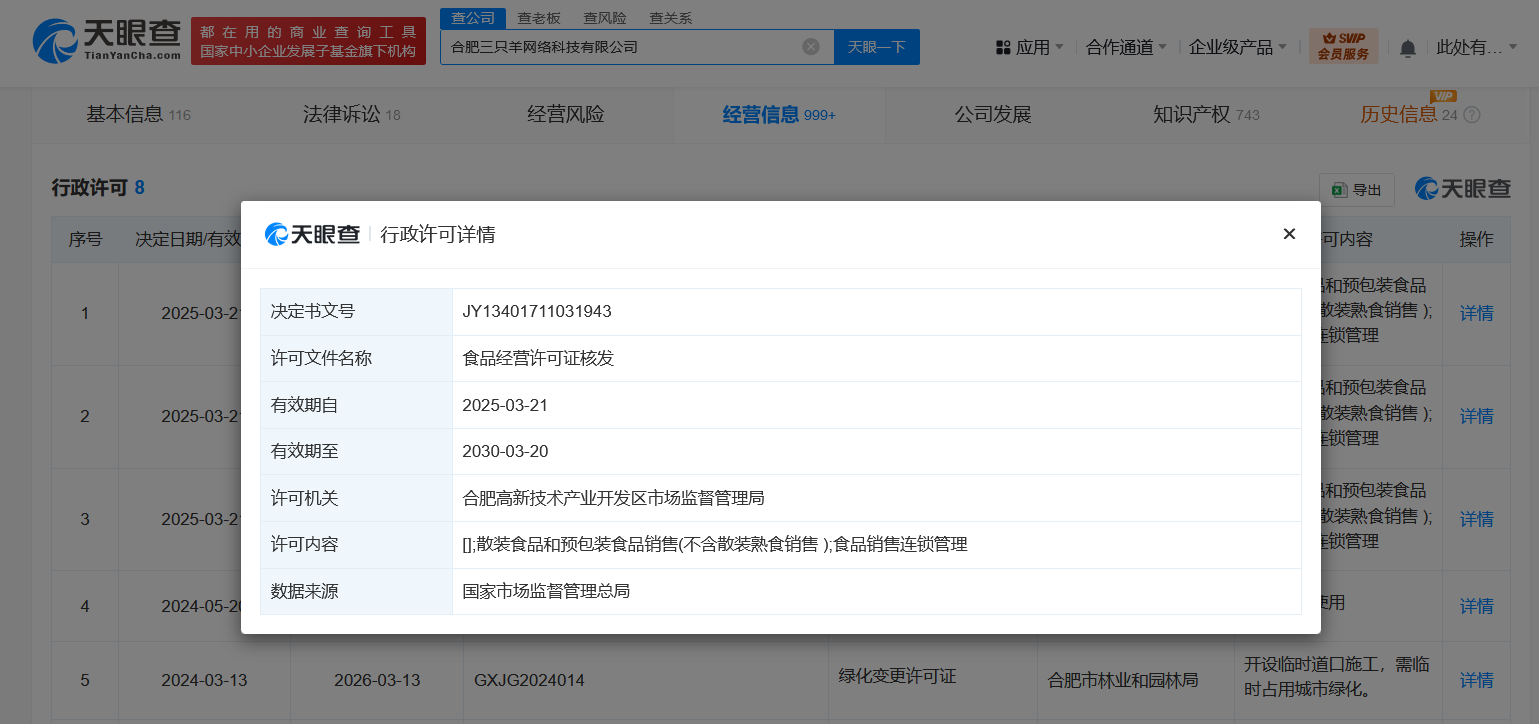
Task: Open the 公司发展 section tab
Action: 993,114
